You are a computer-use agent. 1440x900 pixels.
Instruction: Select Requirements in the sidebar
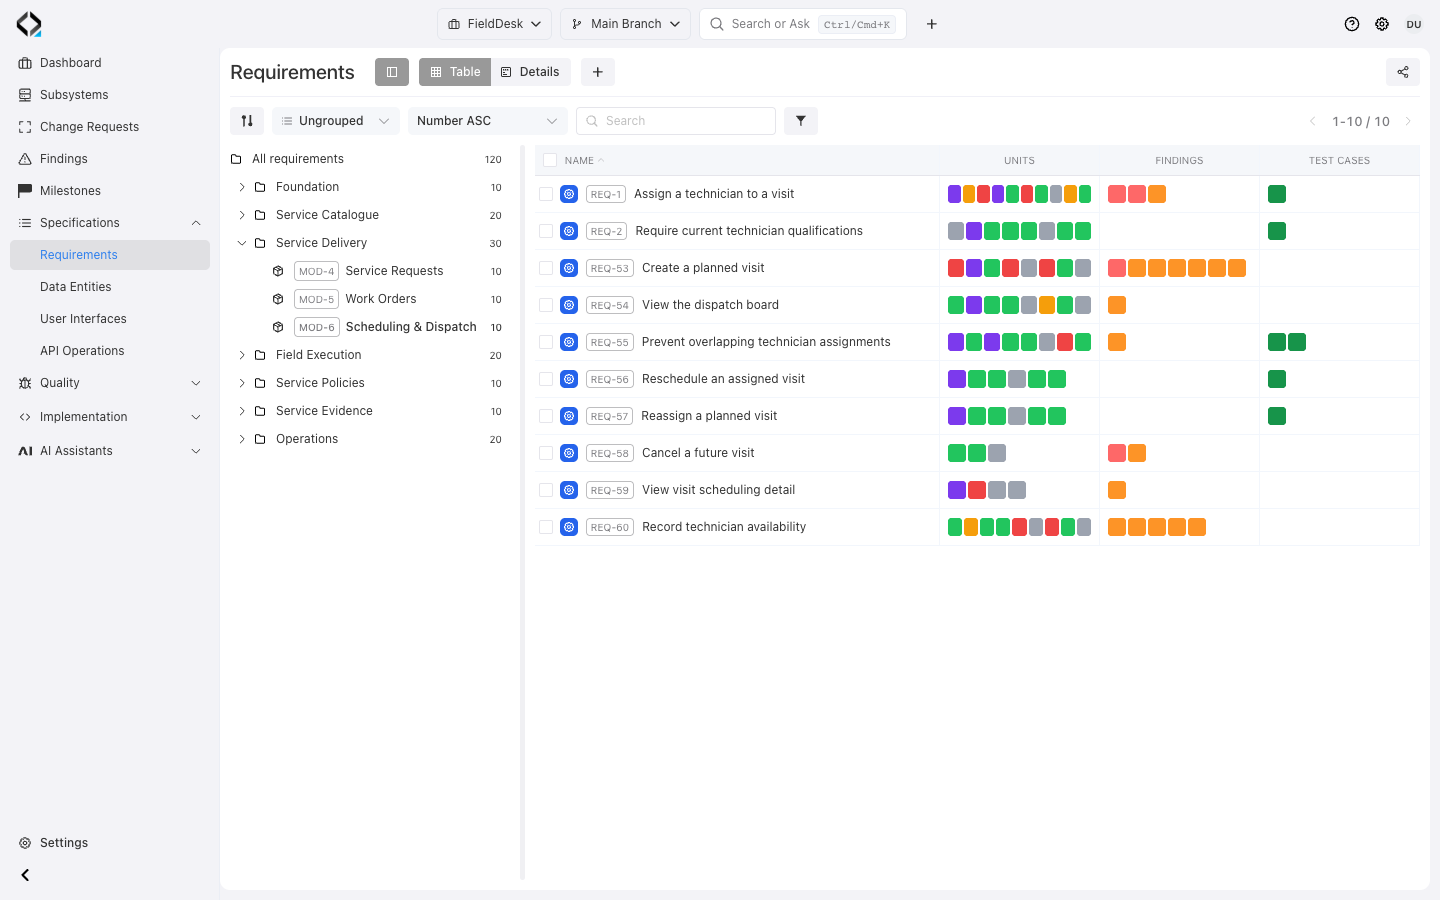[x=110, y=255]
